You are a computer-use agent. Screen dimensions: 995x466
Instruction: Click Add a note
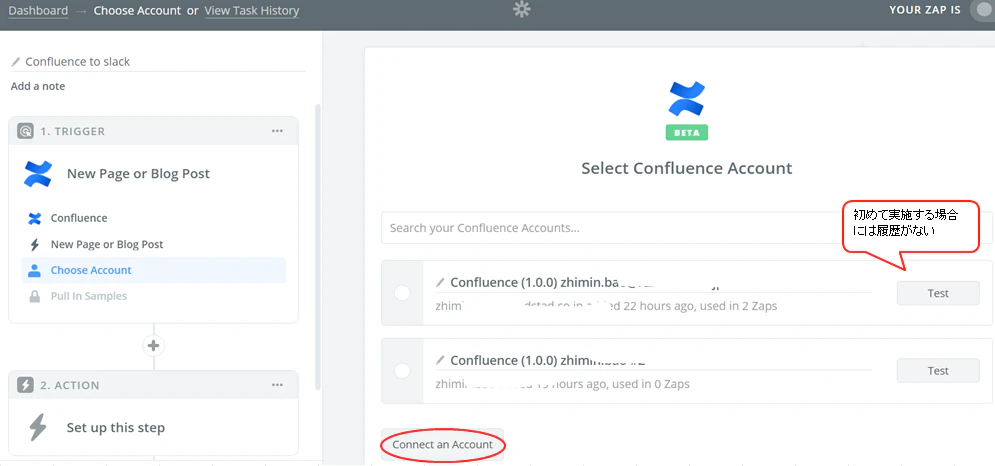38,86
